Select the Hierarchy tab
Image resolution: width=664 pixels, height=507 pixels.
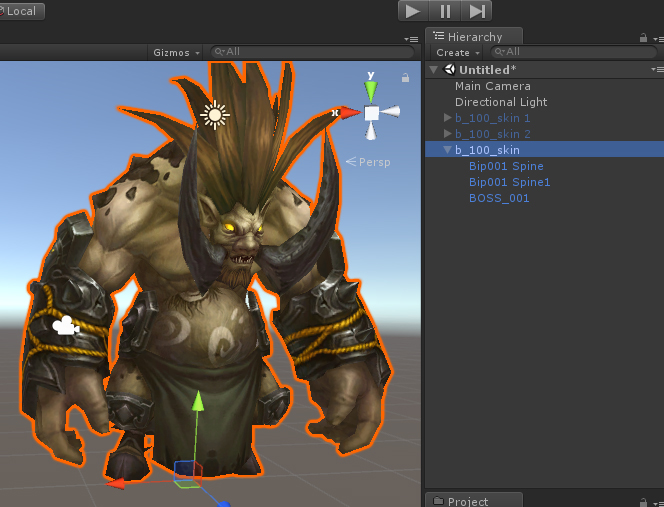474,37
